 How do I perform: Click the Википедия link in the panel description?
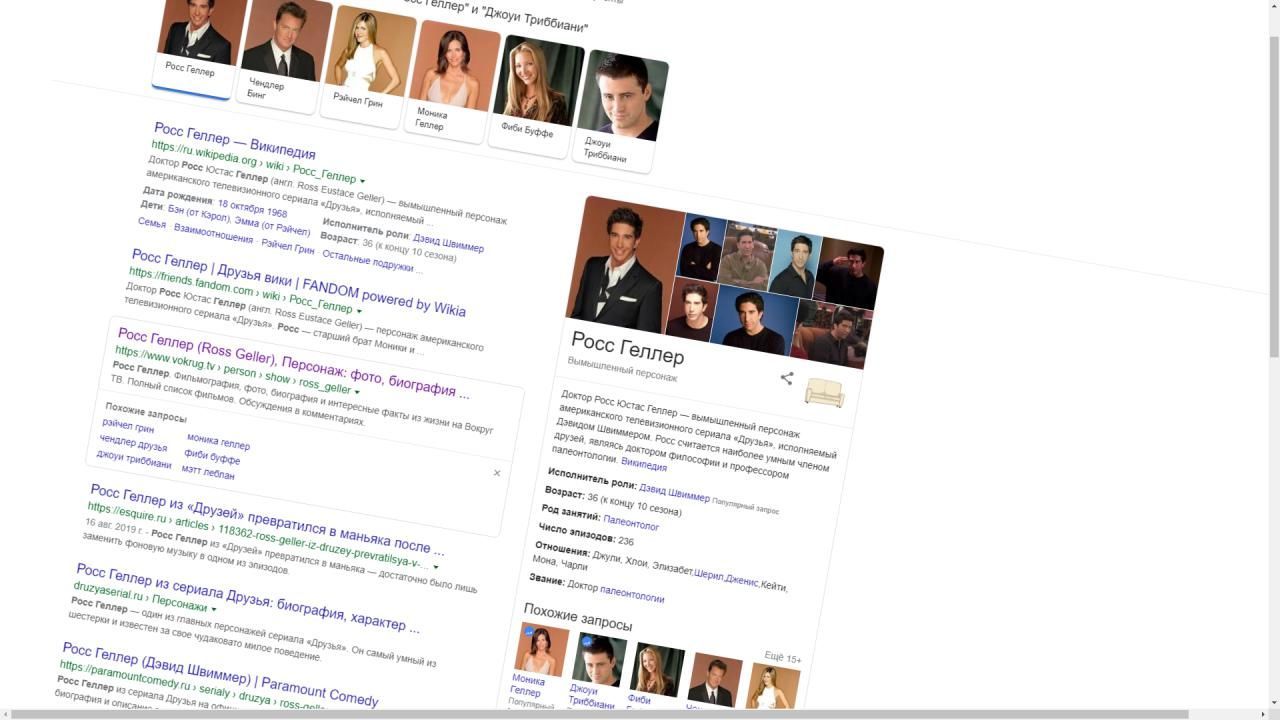643,465
